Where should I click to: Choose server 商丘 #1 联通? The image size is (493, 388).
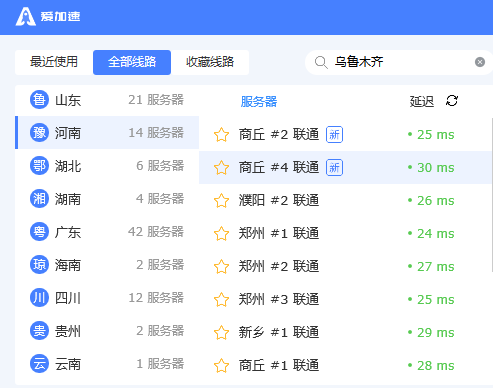[279, 366]
